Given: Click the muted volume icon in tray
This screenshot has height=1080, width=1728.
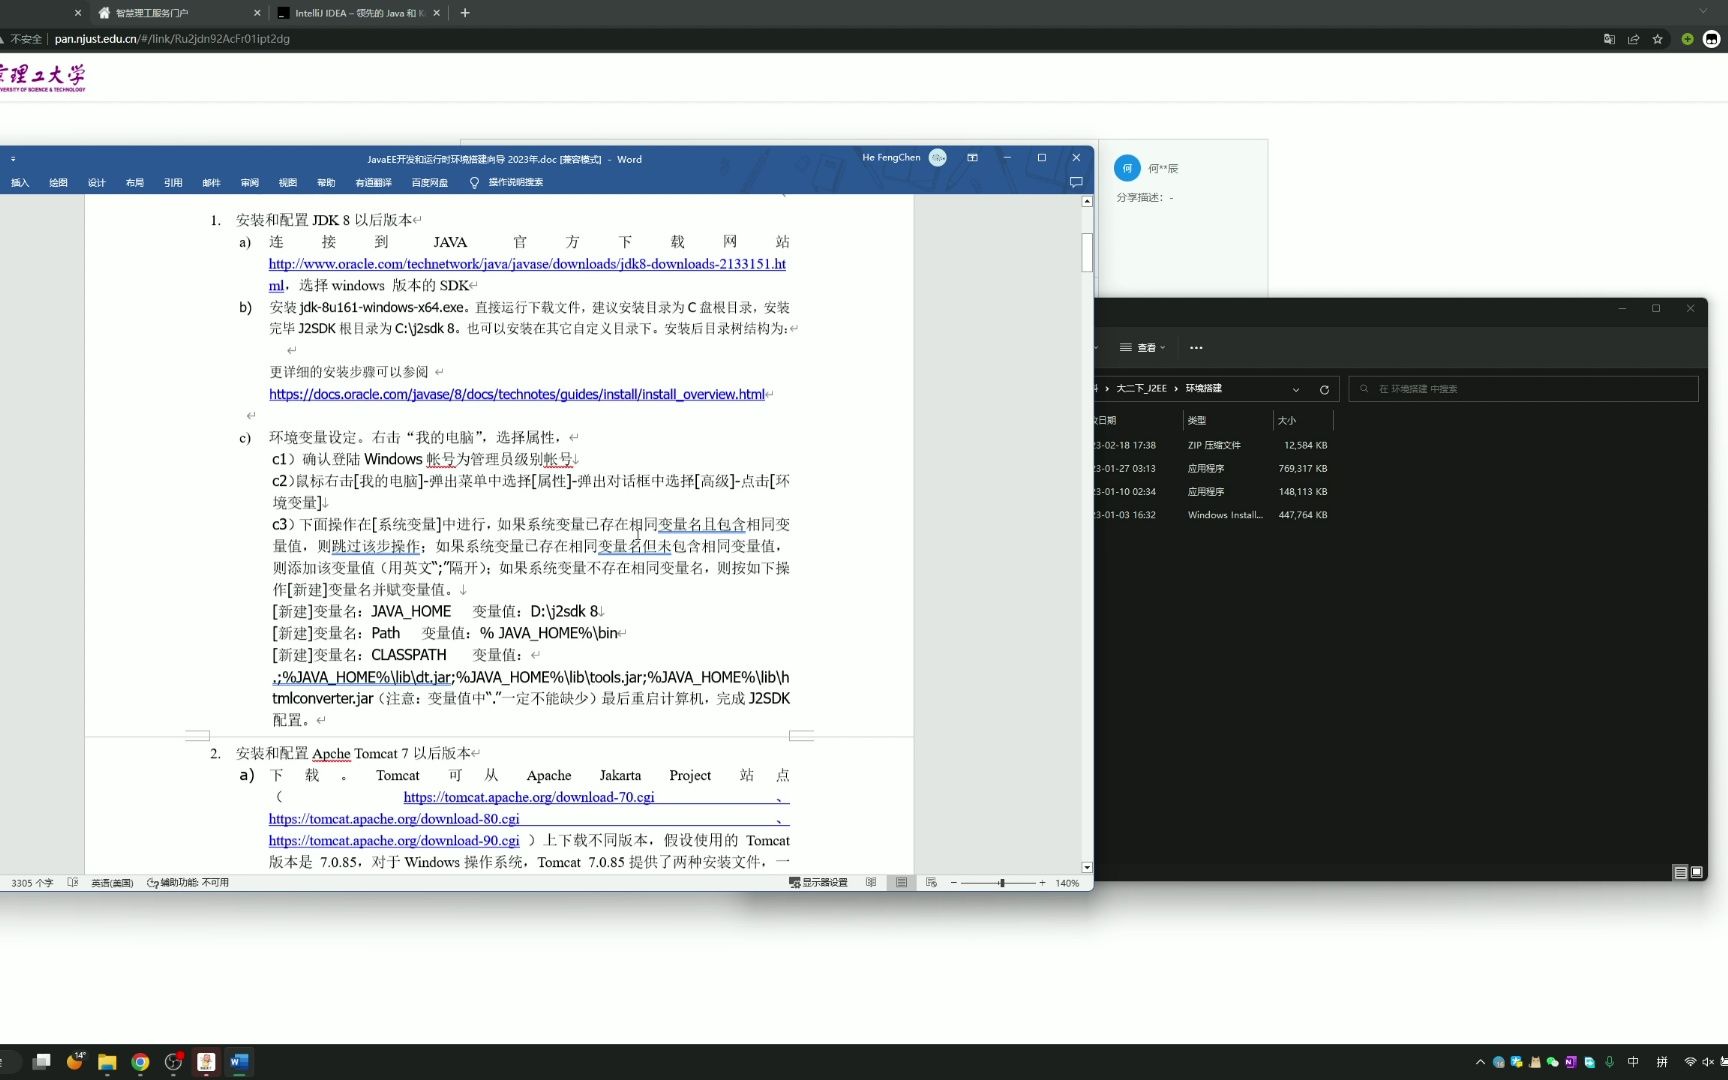Looking at the screenshot, I should tap(1708, 1062).
